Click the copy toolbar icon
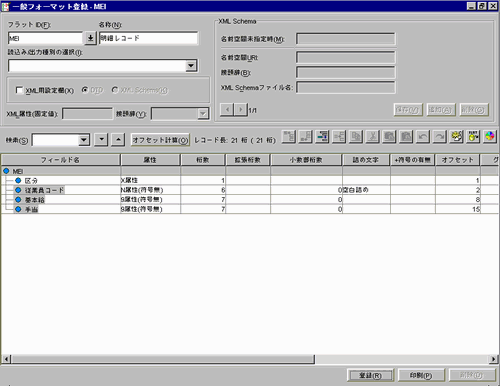 356,137
